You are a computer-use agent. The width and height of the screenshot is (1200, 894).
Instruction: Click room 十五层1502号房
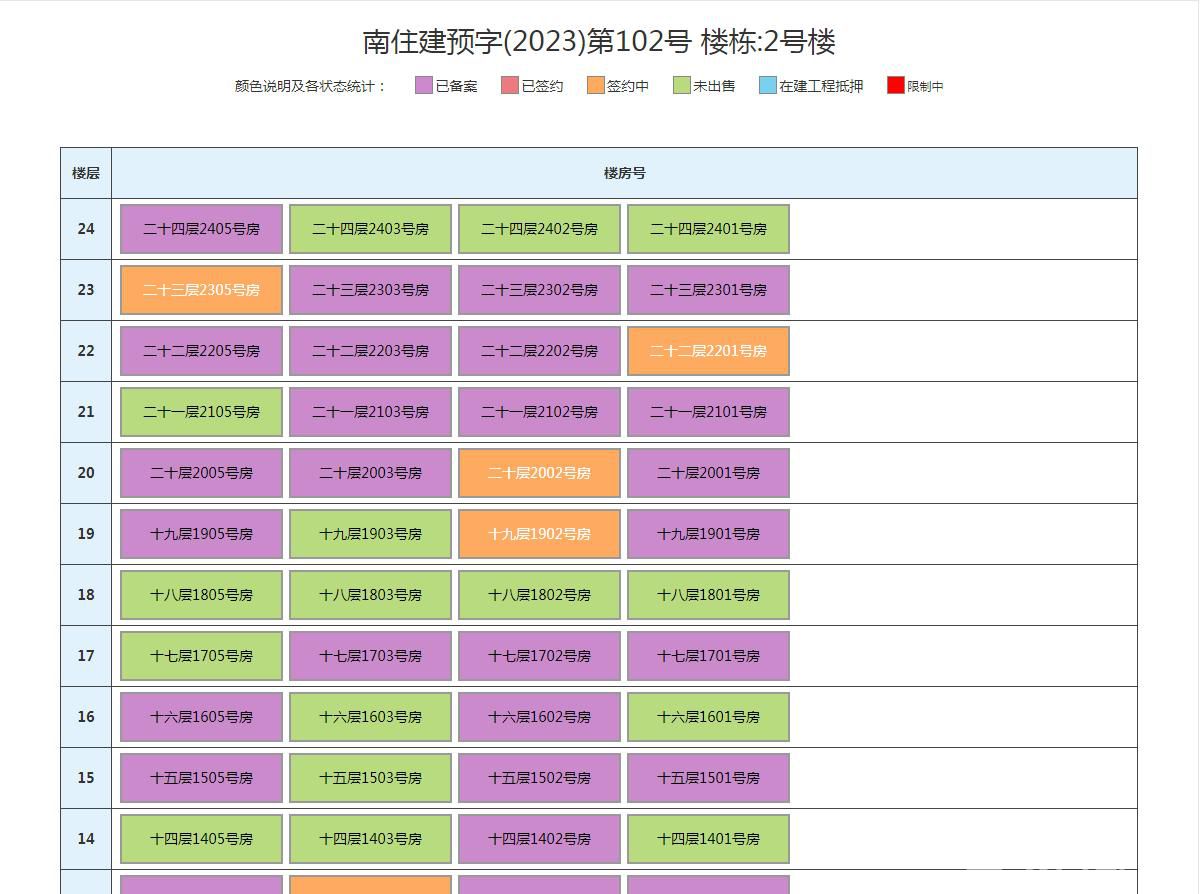pos(539,778)
